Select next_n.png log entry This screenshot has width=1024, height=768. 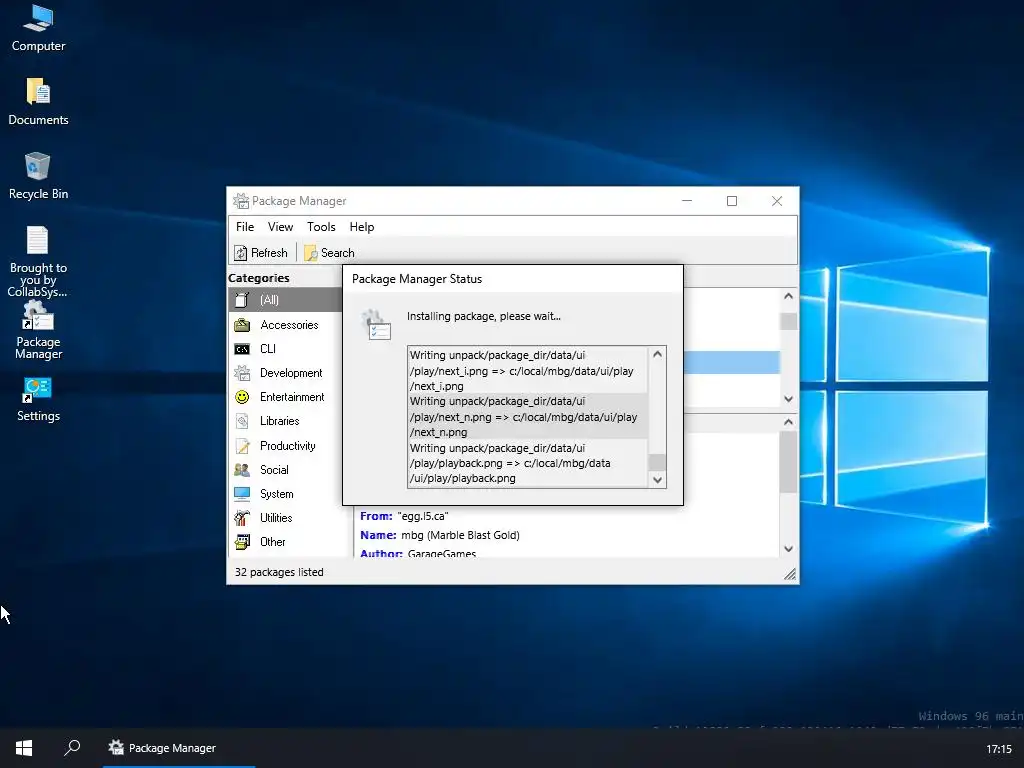tap(528, 417)
